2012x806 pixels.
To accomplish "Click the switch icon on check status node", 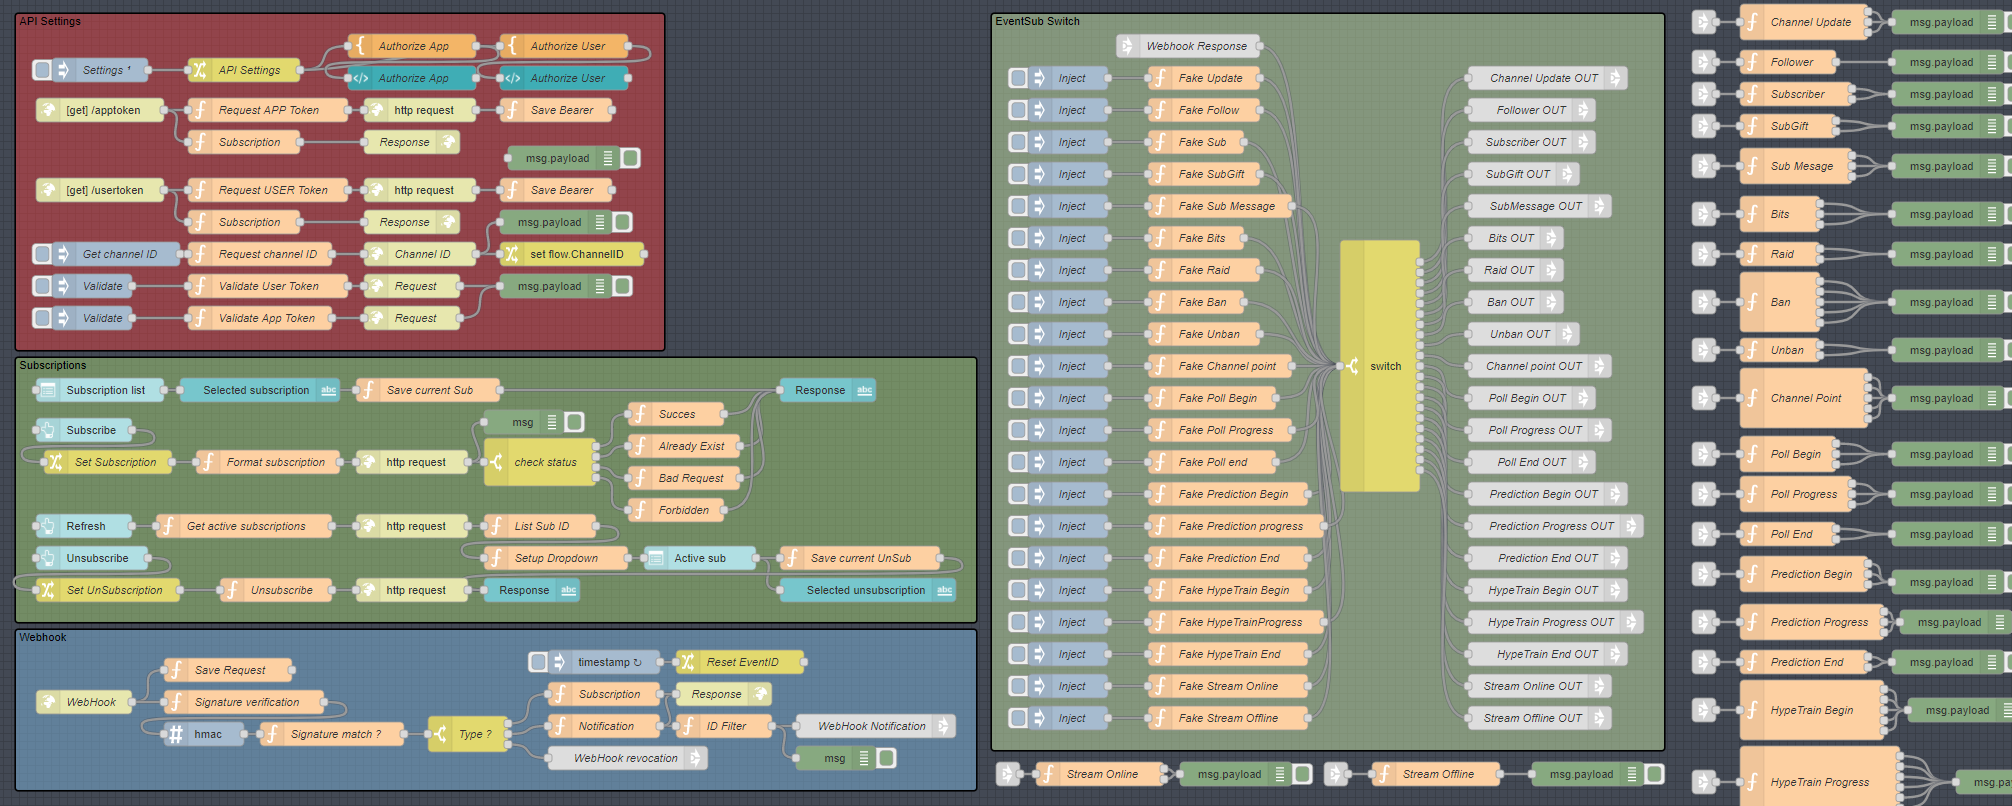I will [x=496, y=462].
